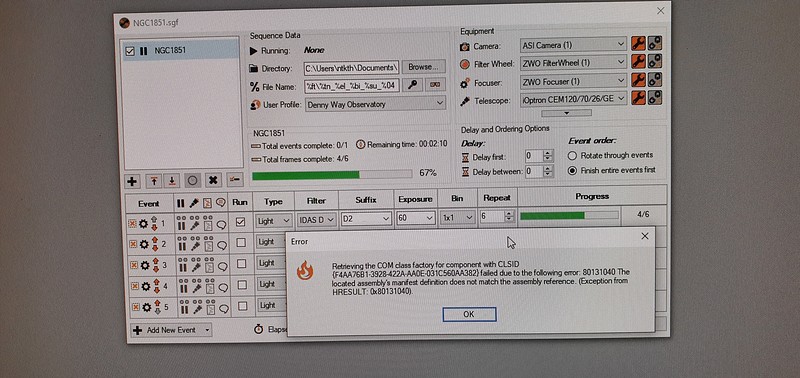The height and width of the screenshot is (378, 800).
Task: Open User Profile dropdown Denny Way Observatory
Action: tap(376, 104)
